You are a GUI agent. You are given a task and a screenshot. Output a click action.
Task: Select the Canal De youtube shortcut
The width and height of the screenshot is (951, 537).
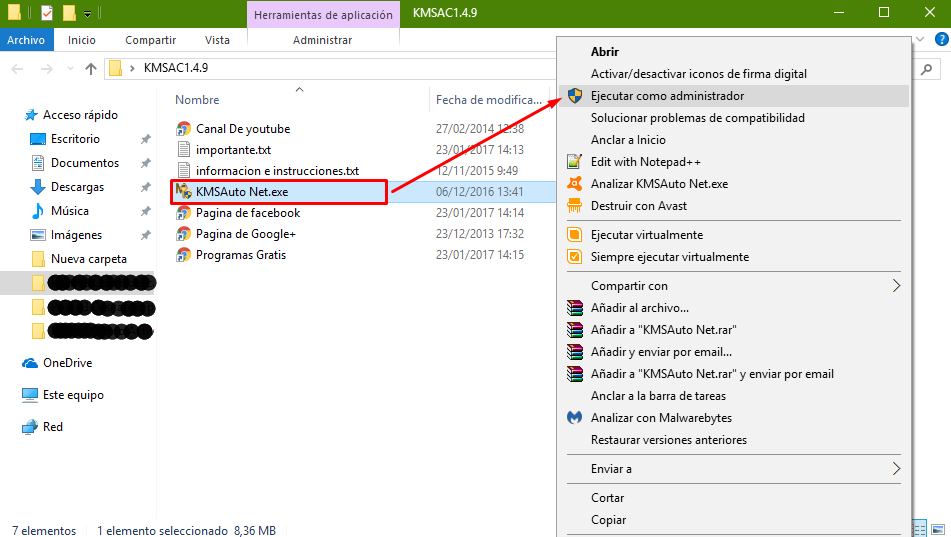tap(243, 129)
